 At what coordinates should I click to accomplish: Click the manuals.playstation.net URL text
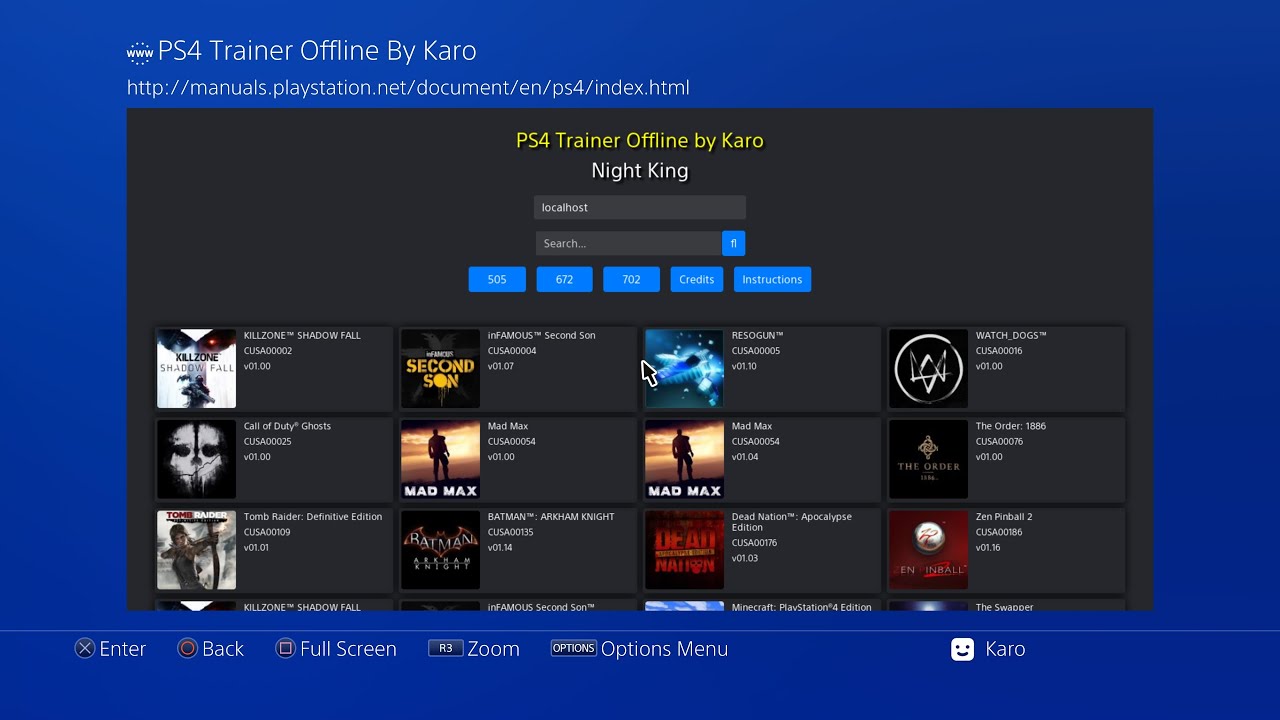click(x=408, y=87)
